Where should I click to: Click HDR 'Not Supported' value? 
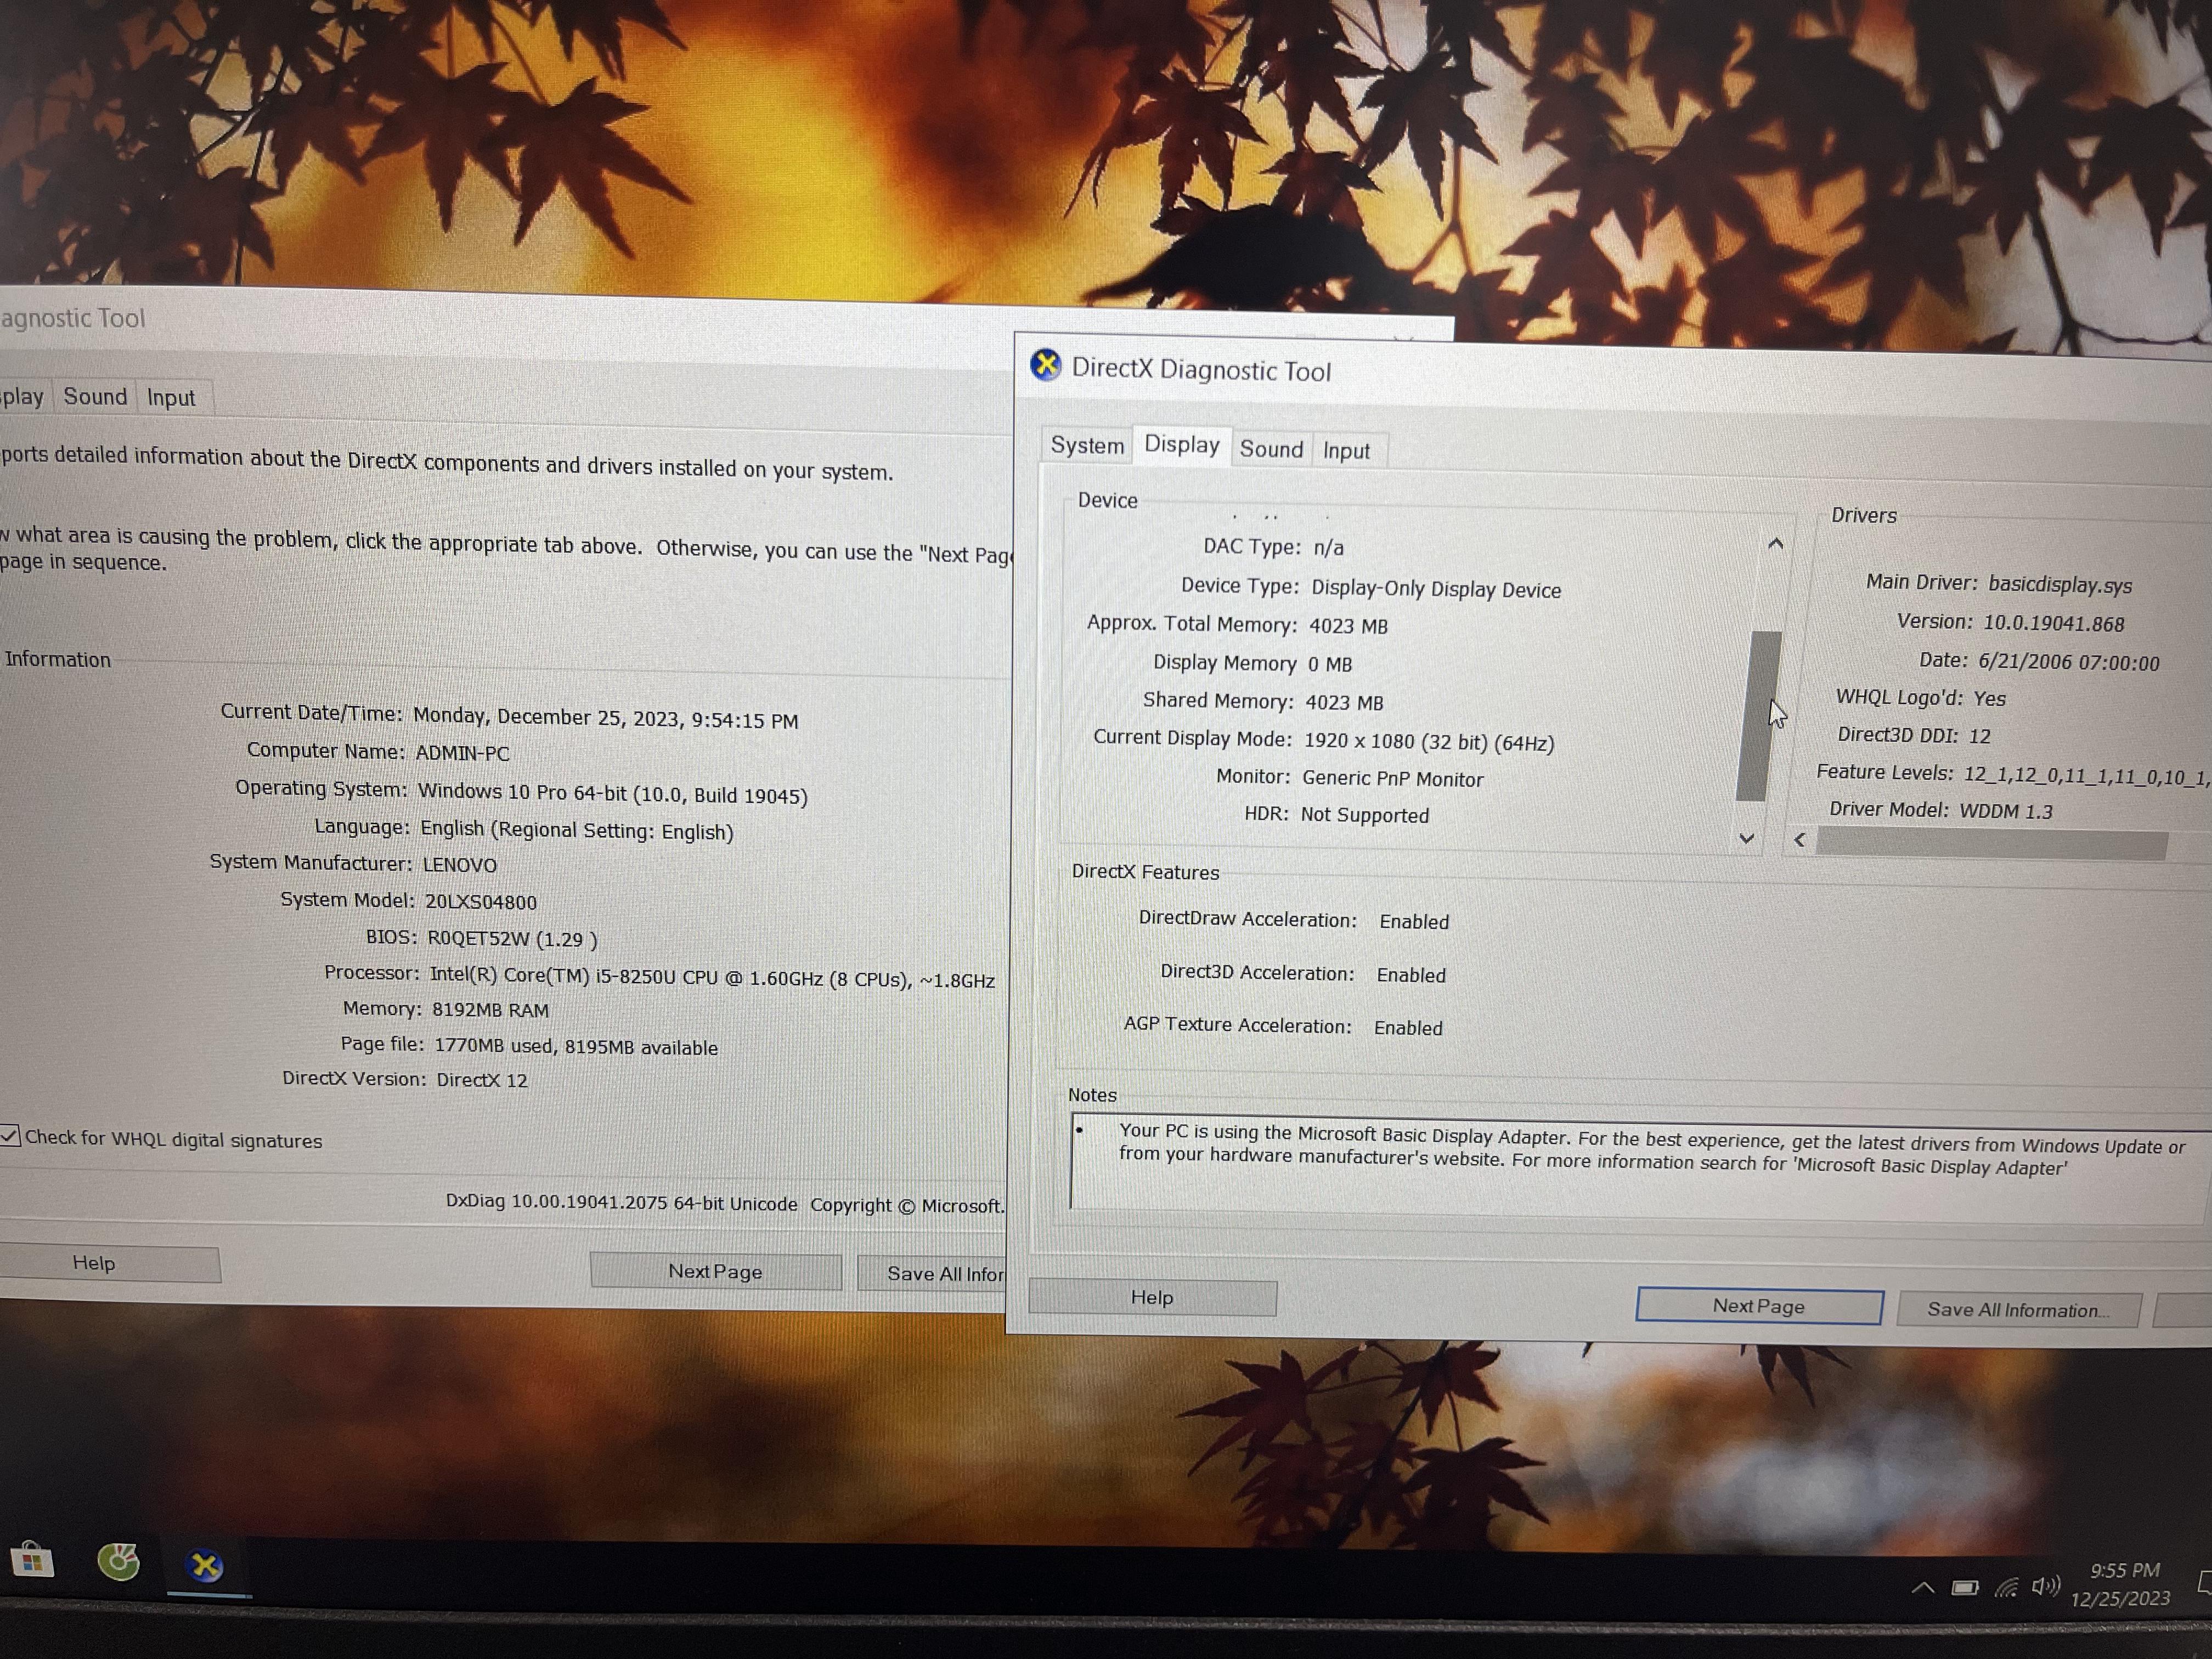coord(1364,815)
